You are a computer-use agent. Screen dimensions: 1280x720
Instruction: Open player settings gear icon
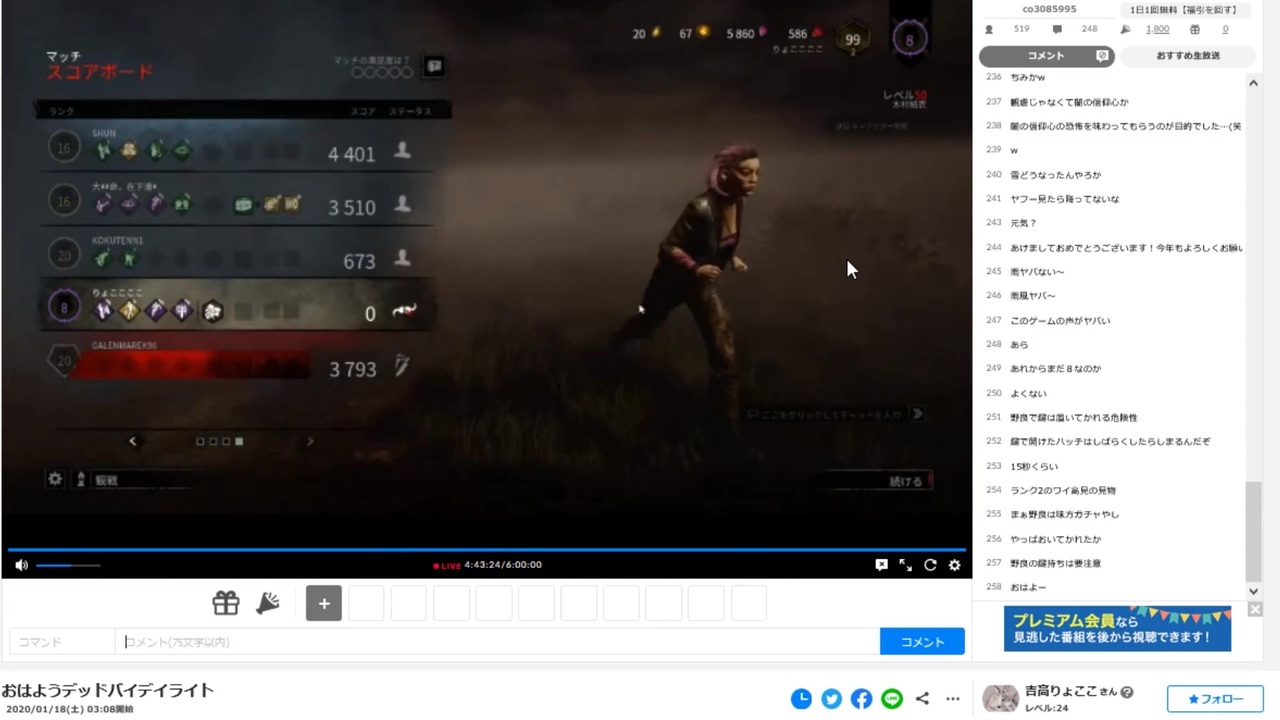click(x=954, y=565)
